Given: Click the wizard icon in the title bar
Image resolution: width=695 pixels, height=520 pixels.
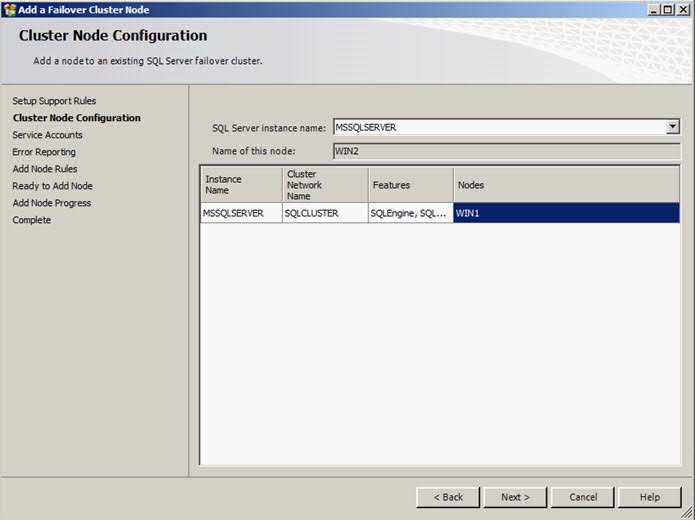Looking at the screenshot, I should (9, 10).
